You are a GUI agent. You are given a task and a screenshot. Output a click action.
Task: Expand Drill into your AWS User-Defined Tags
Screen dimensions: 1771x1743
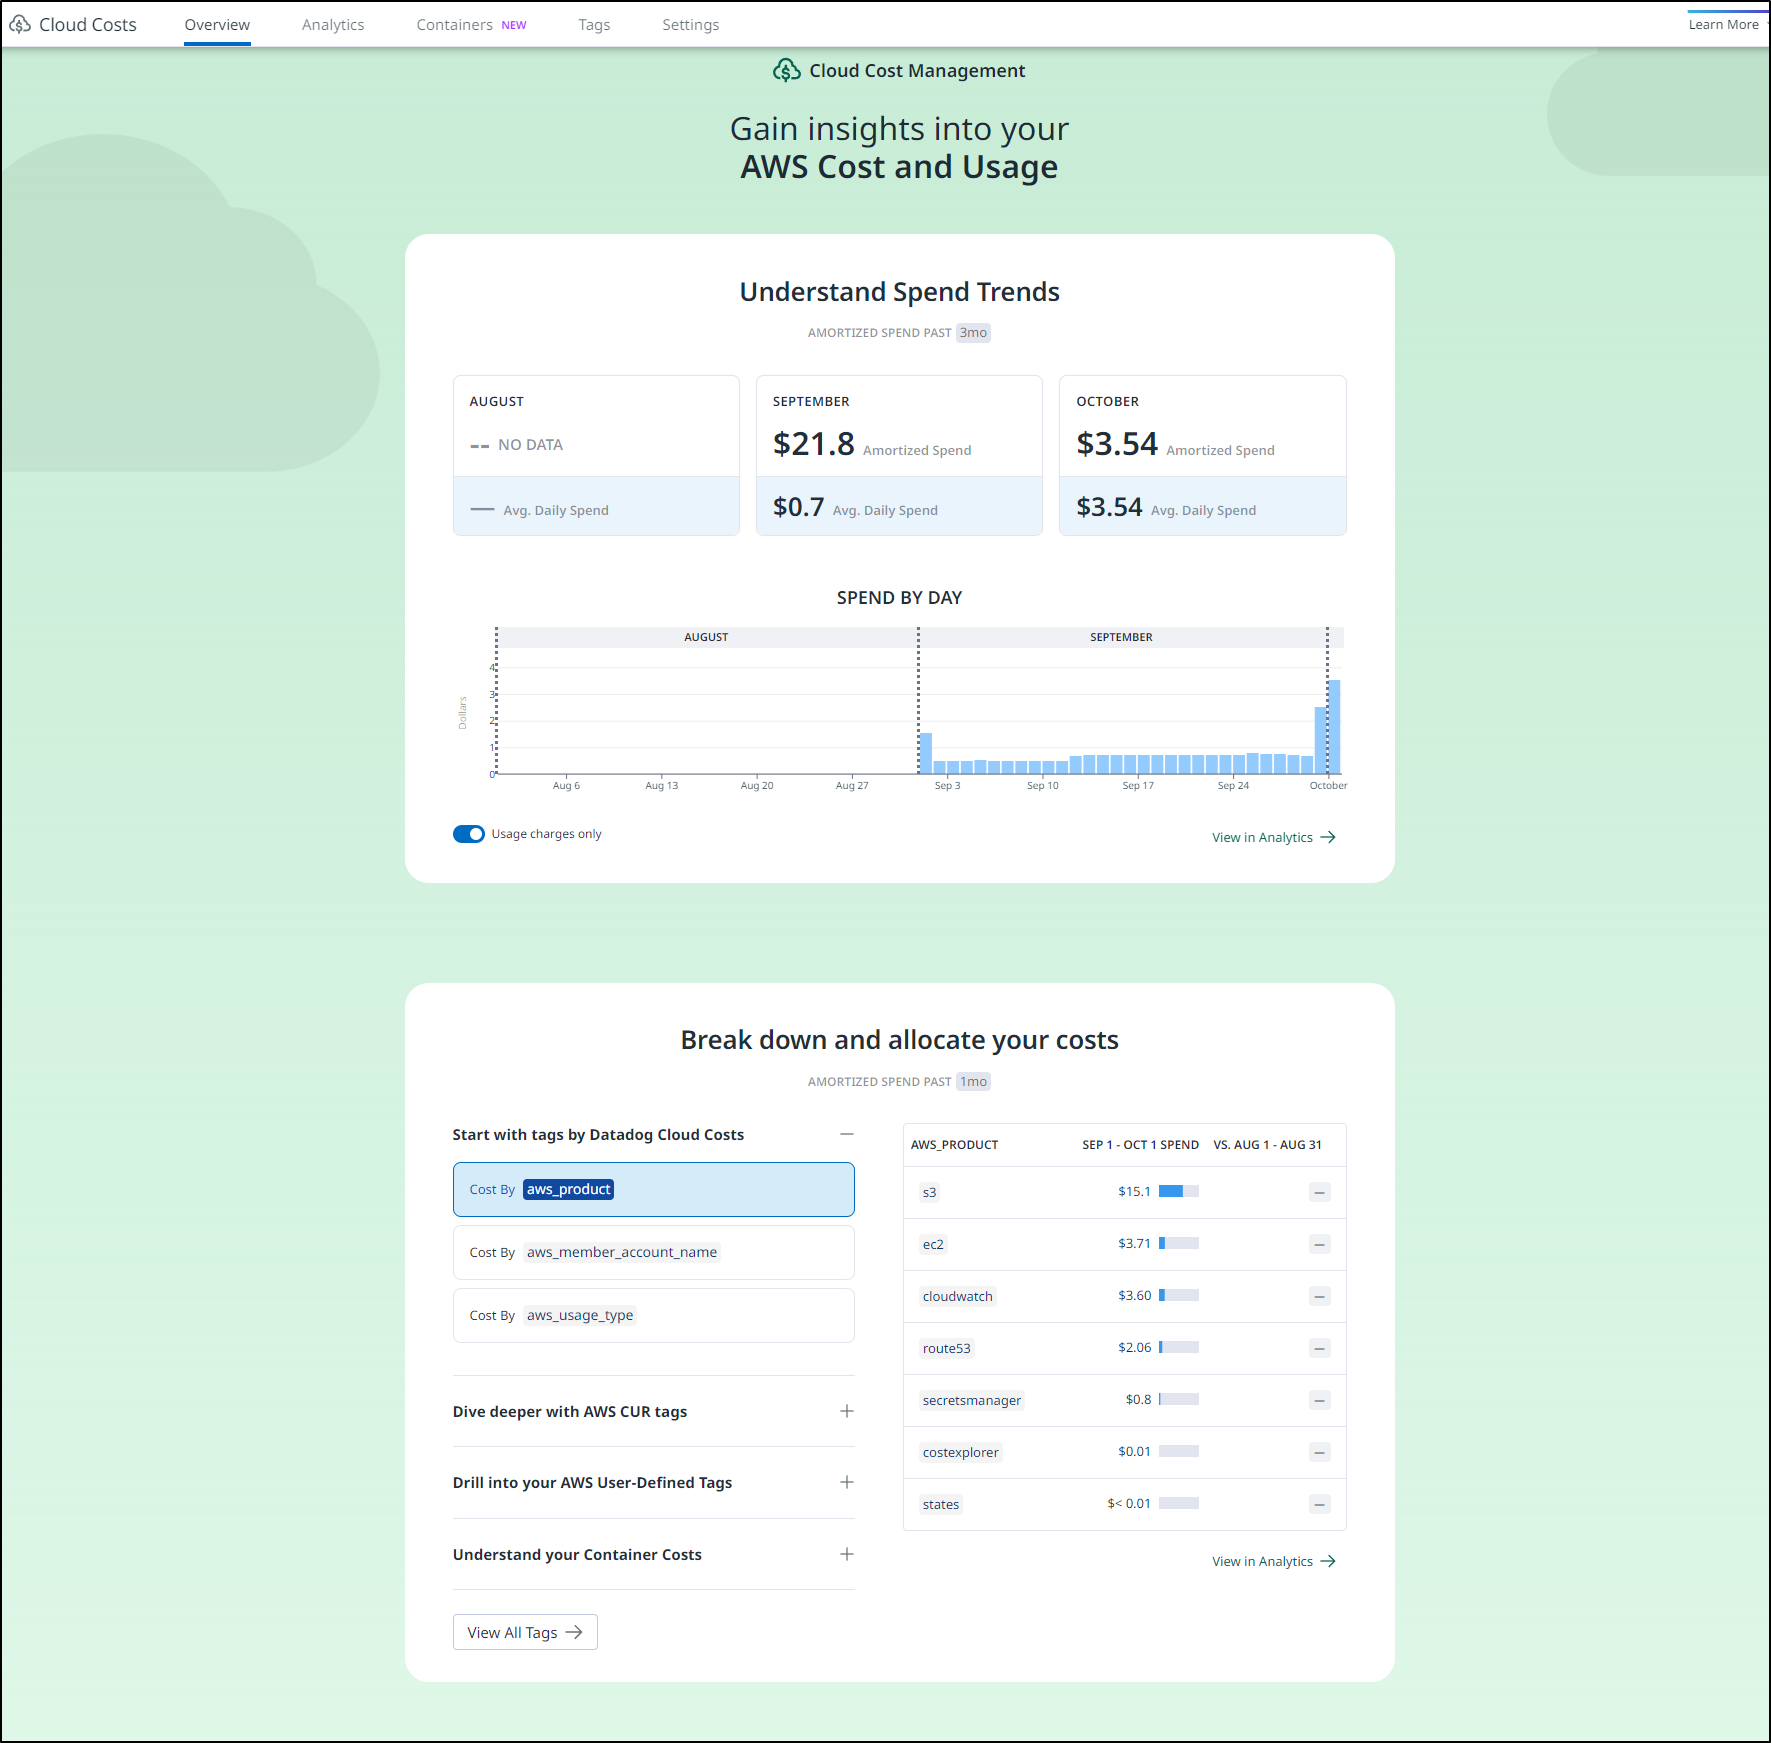[x=847, y=1483]
